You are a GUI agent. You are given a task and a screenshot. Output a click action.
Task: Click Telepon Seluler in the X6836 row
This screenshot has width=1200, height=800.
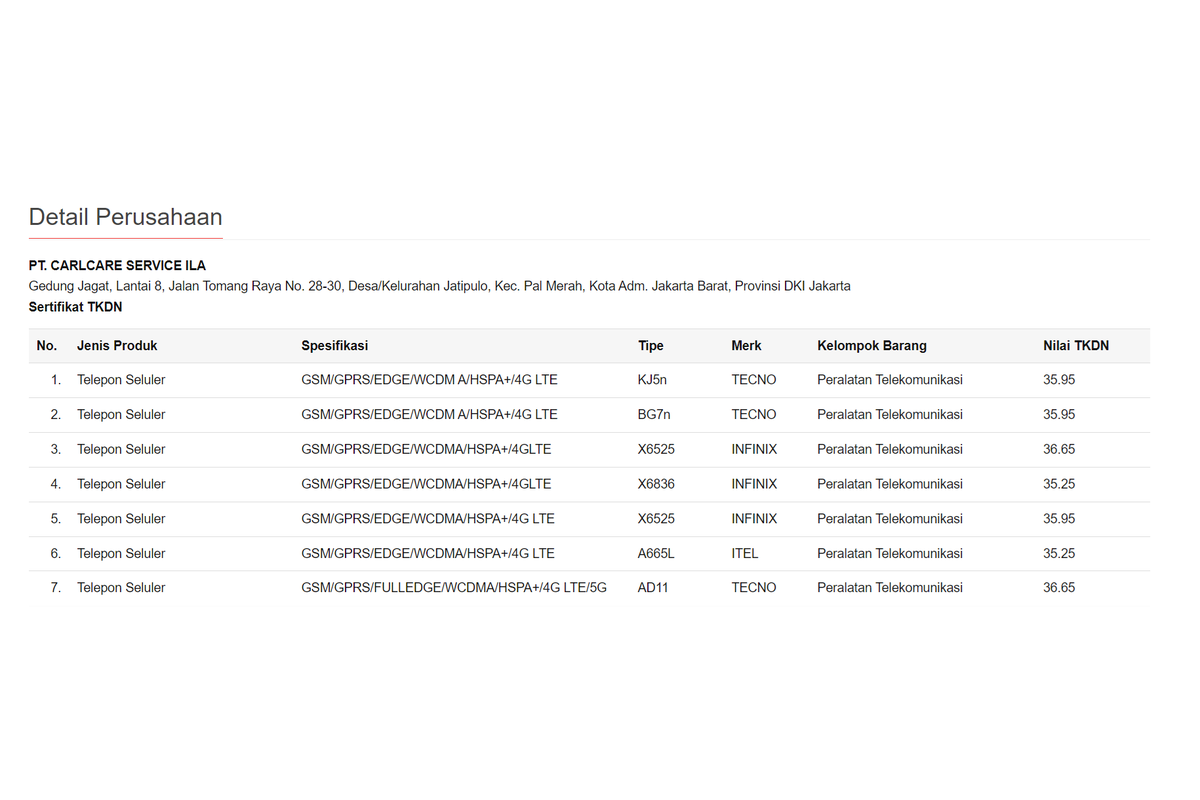[x=121, y=484]
